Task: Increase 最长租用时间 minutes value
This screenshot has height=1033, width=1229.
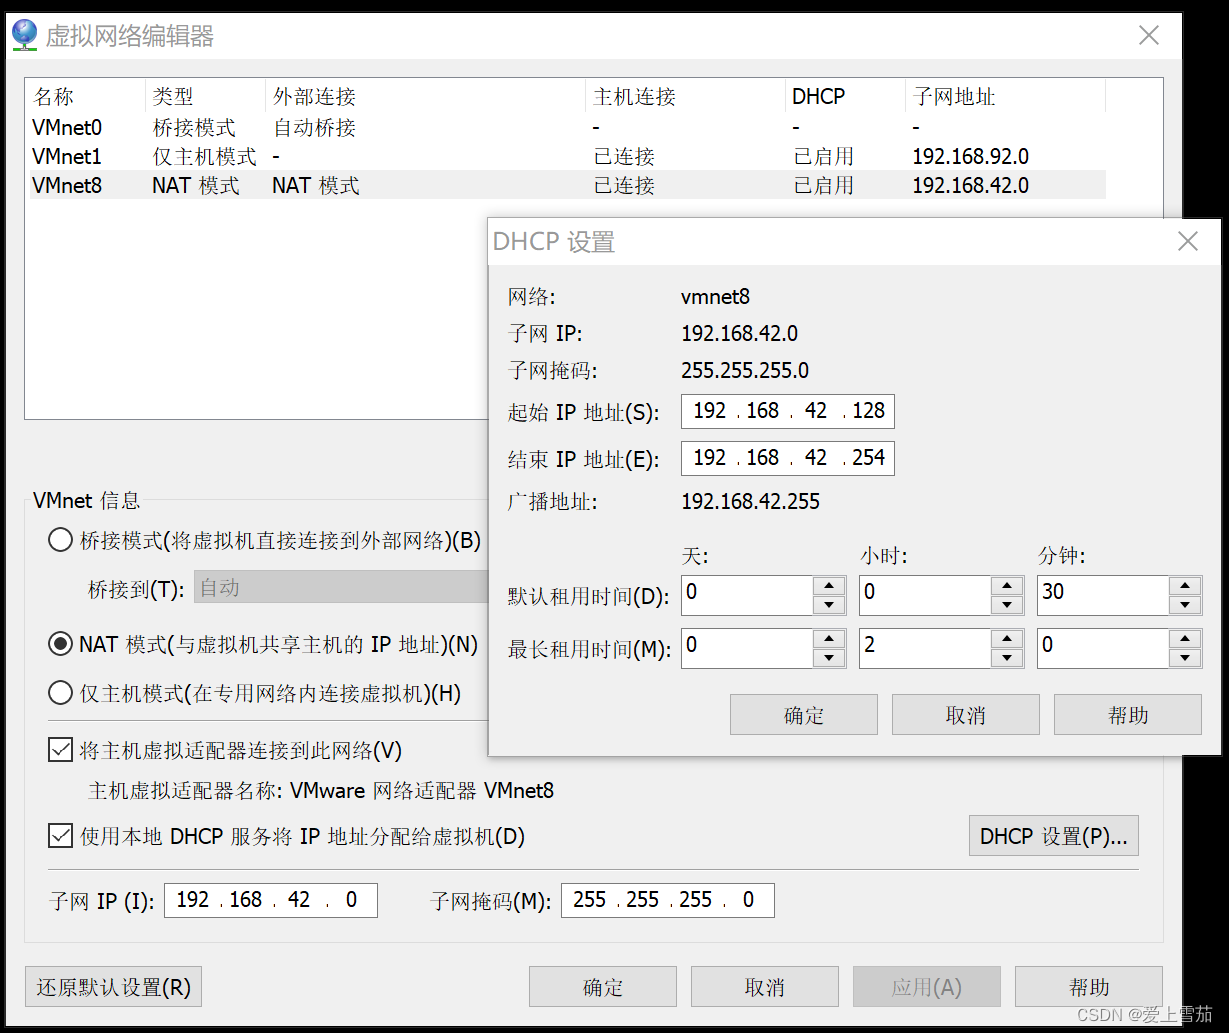Action: click(x=1185, y=639)
